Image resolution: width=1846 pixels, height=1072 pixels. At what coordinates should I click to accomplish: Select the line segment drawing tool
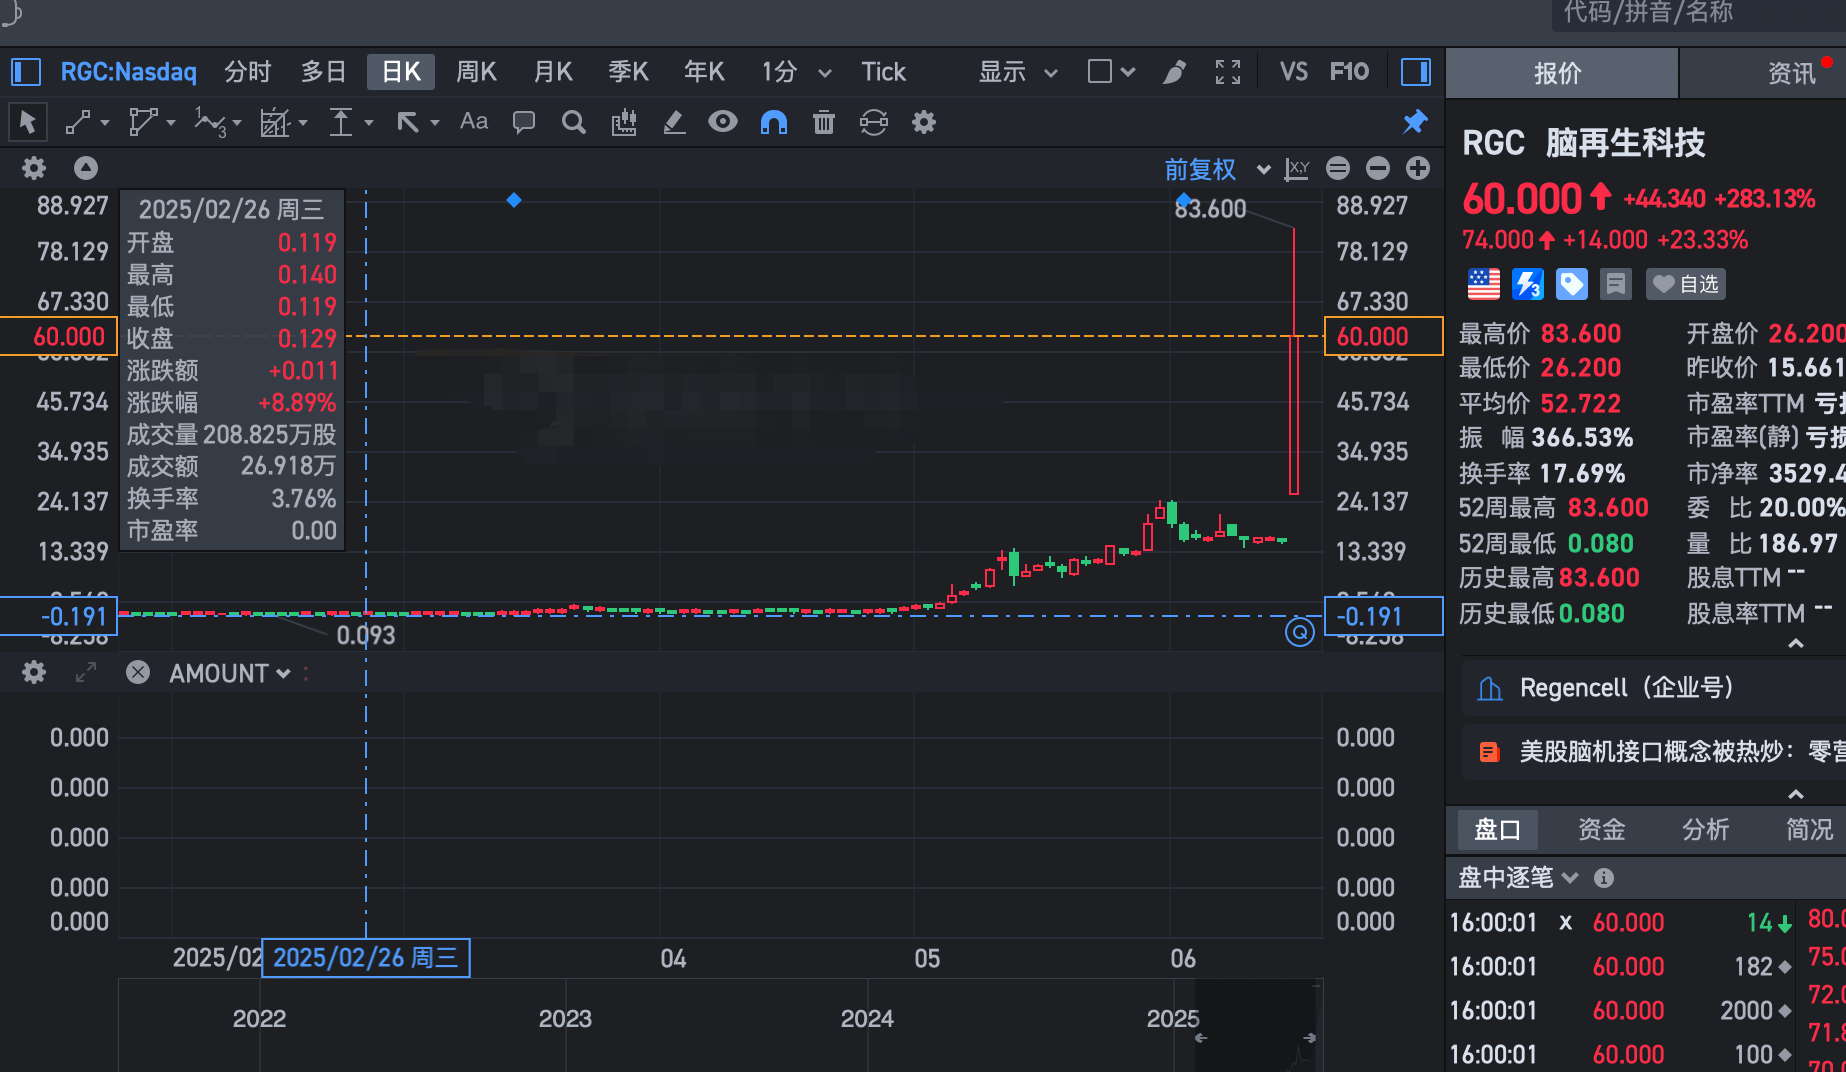[79, 122]
